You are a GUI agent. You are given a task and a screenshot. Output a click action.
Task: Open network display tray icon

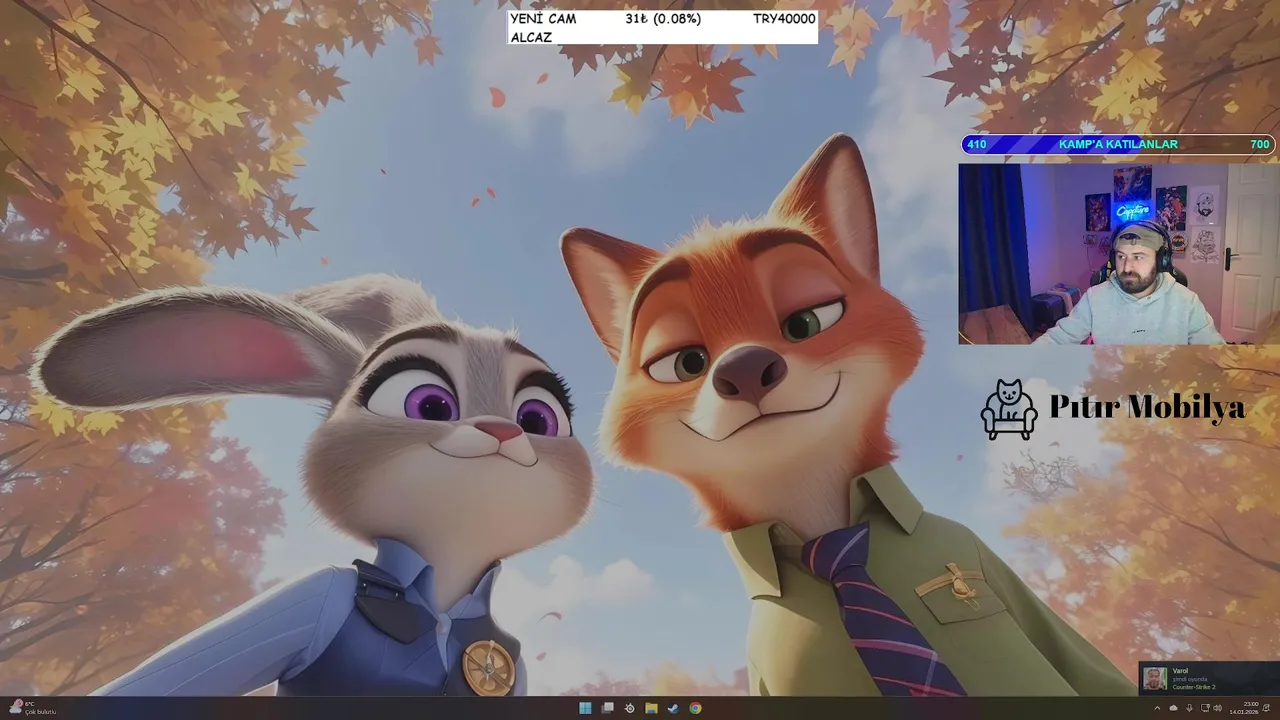tap(1205, 708)
